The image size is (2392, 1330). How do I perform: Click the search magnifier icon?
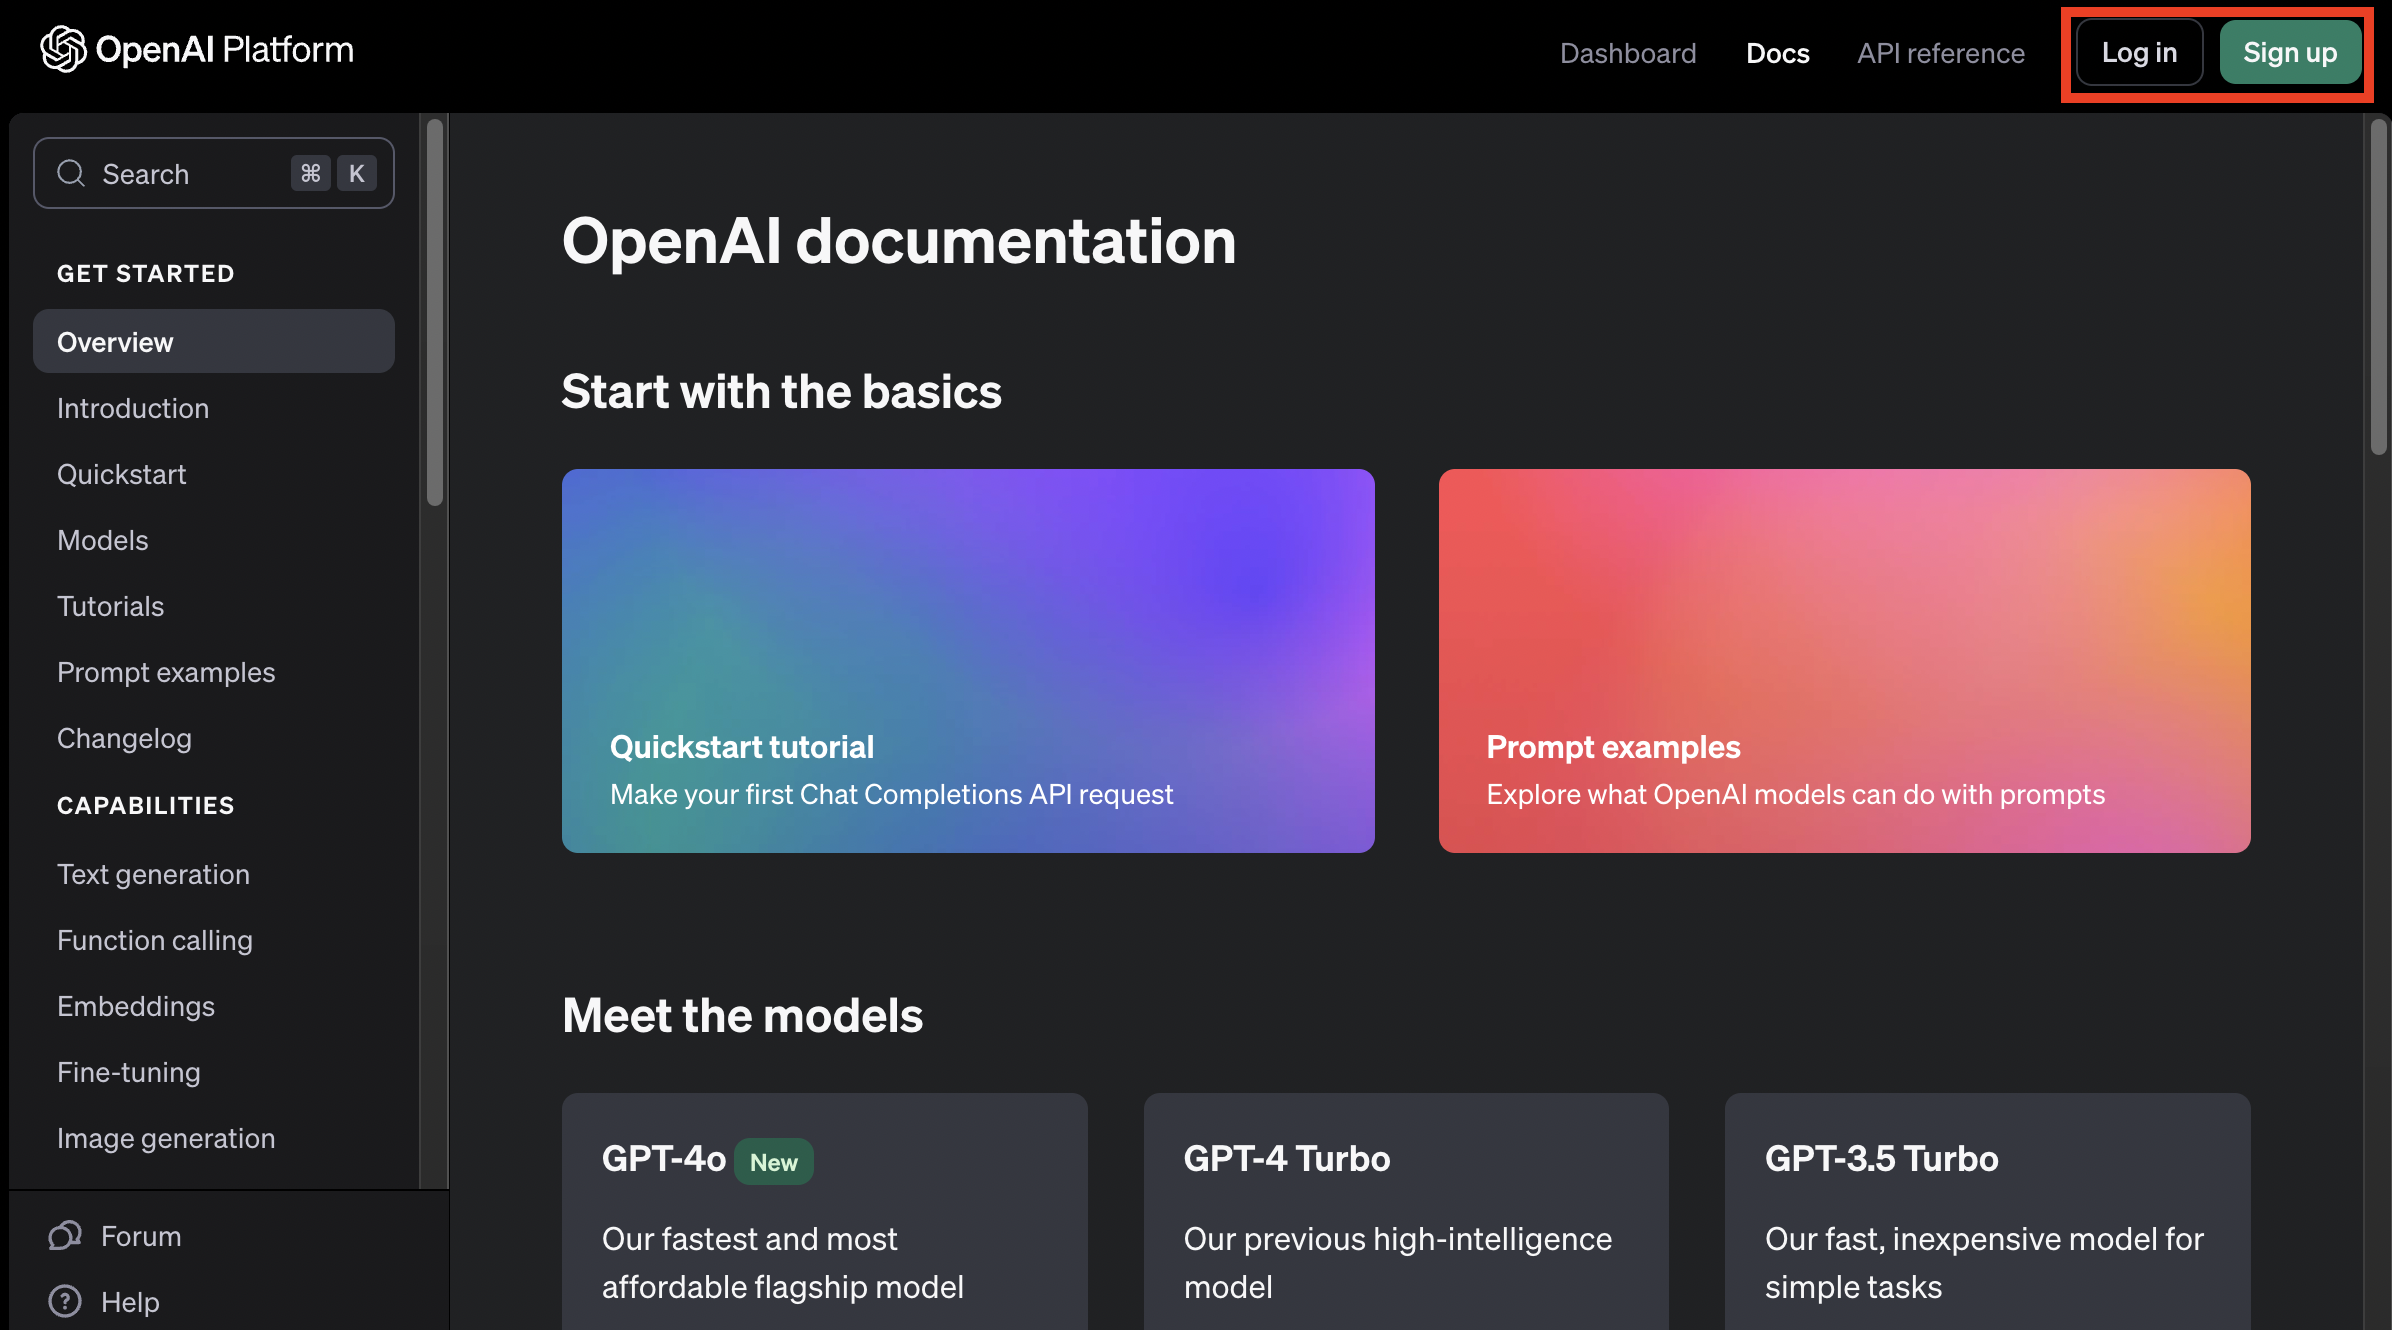tap(71, 174)
